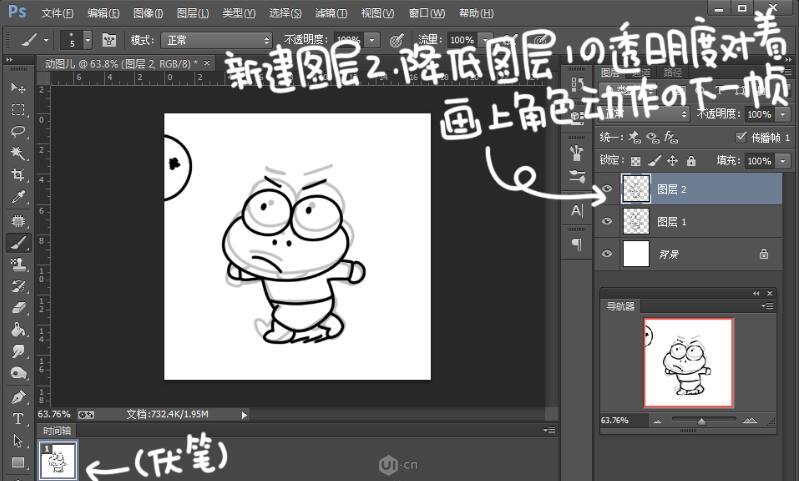Toggle lock position (cross arrows icon)

pos(673,161)
